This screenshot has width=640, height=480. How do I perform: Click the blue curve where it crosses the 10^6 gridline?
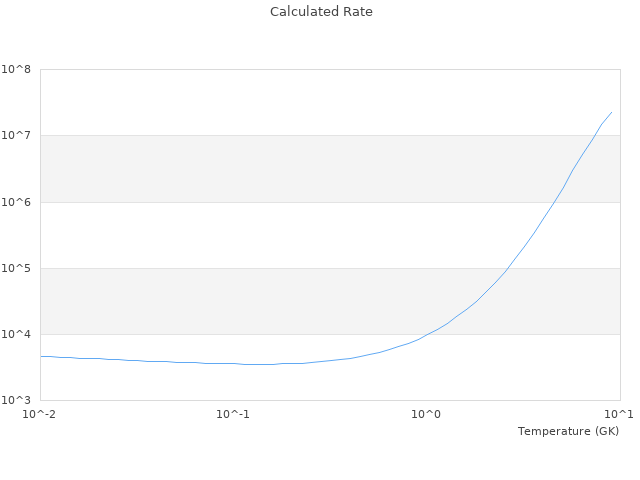[553, 202]
